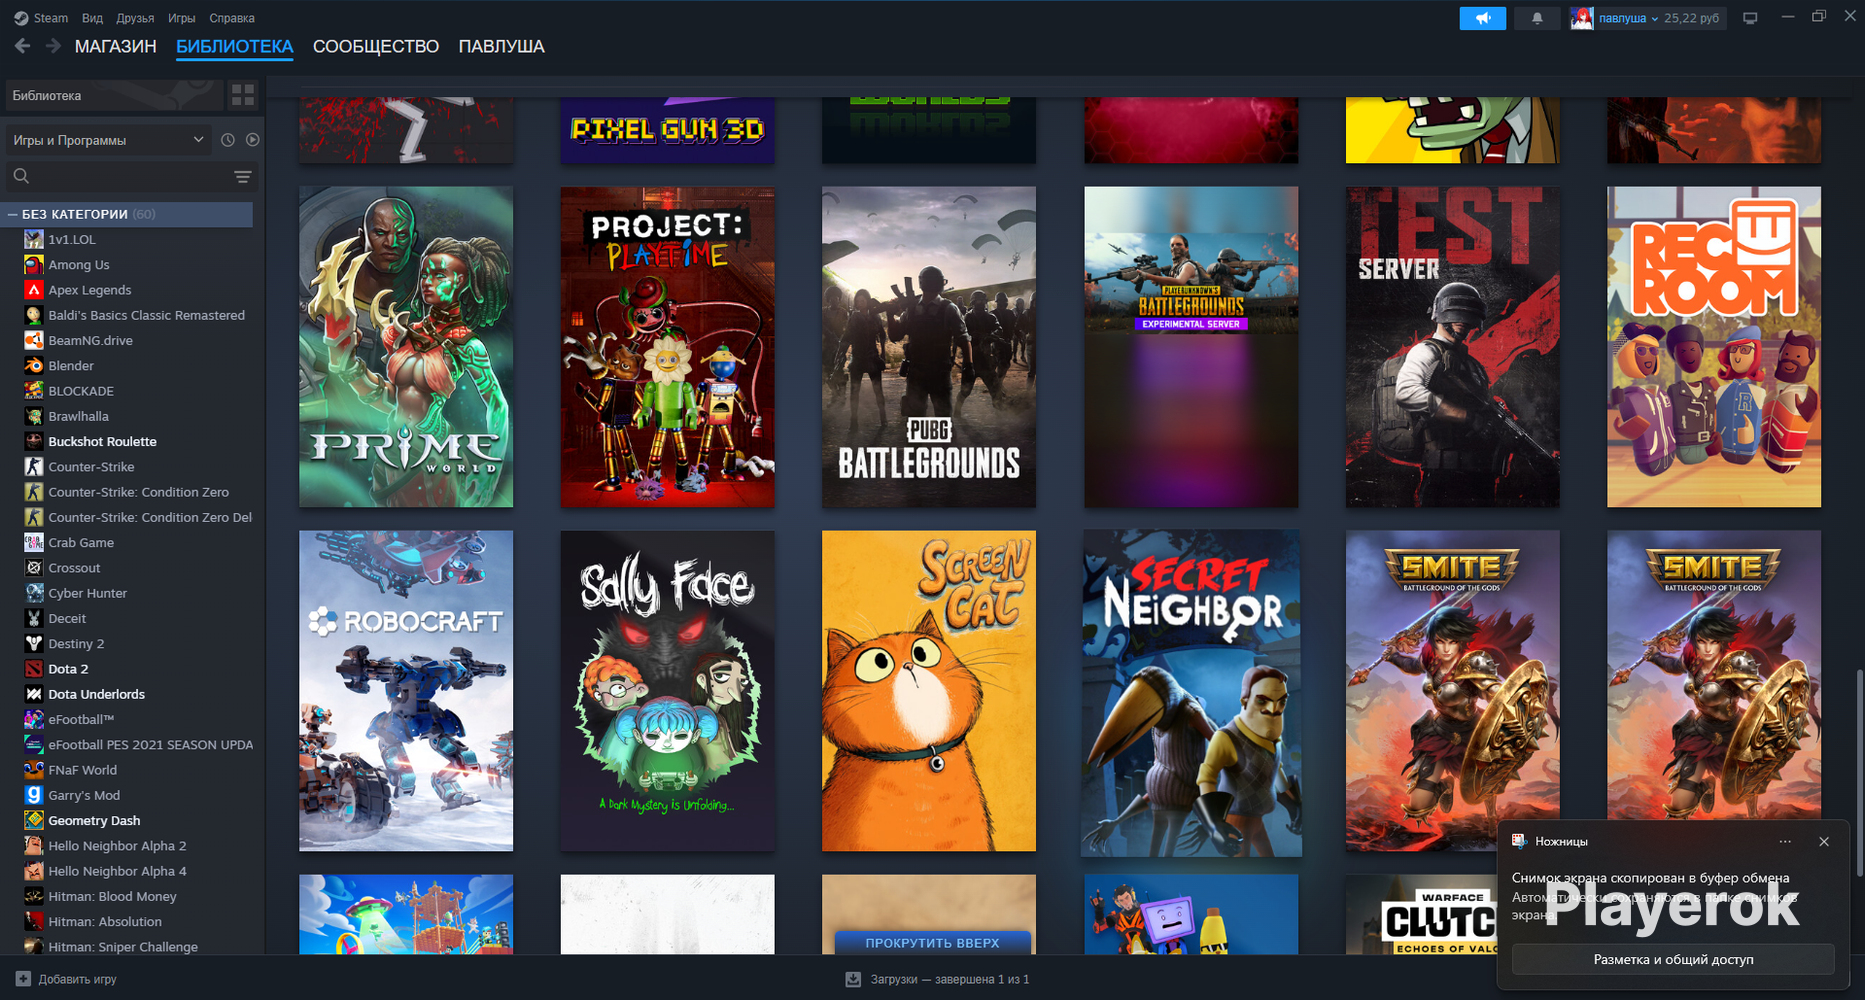1865x1000 pixels.
Task: Open the PUBG Battlegrounds game cover
Action: (929, 347)
